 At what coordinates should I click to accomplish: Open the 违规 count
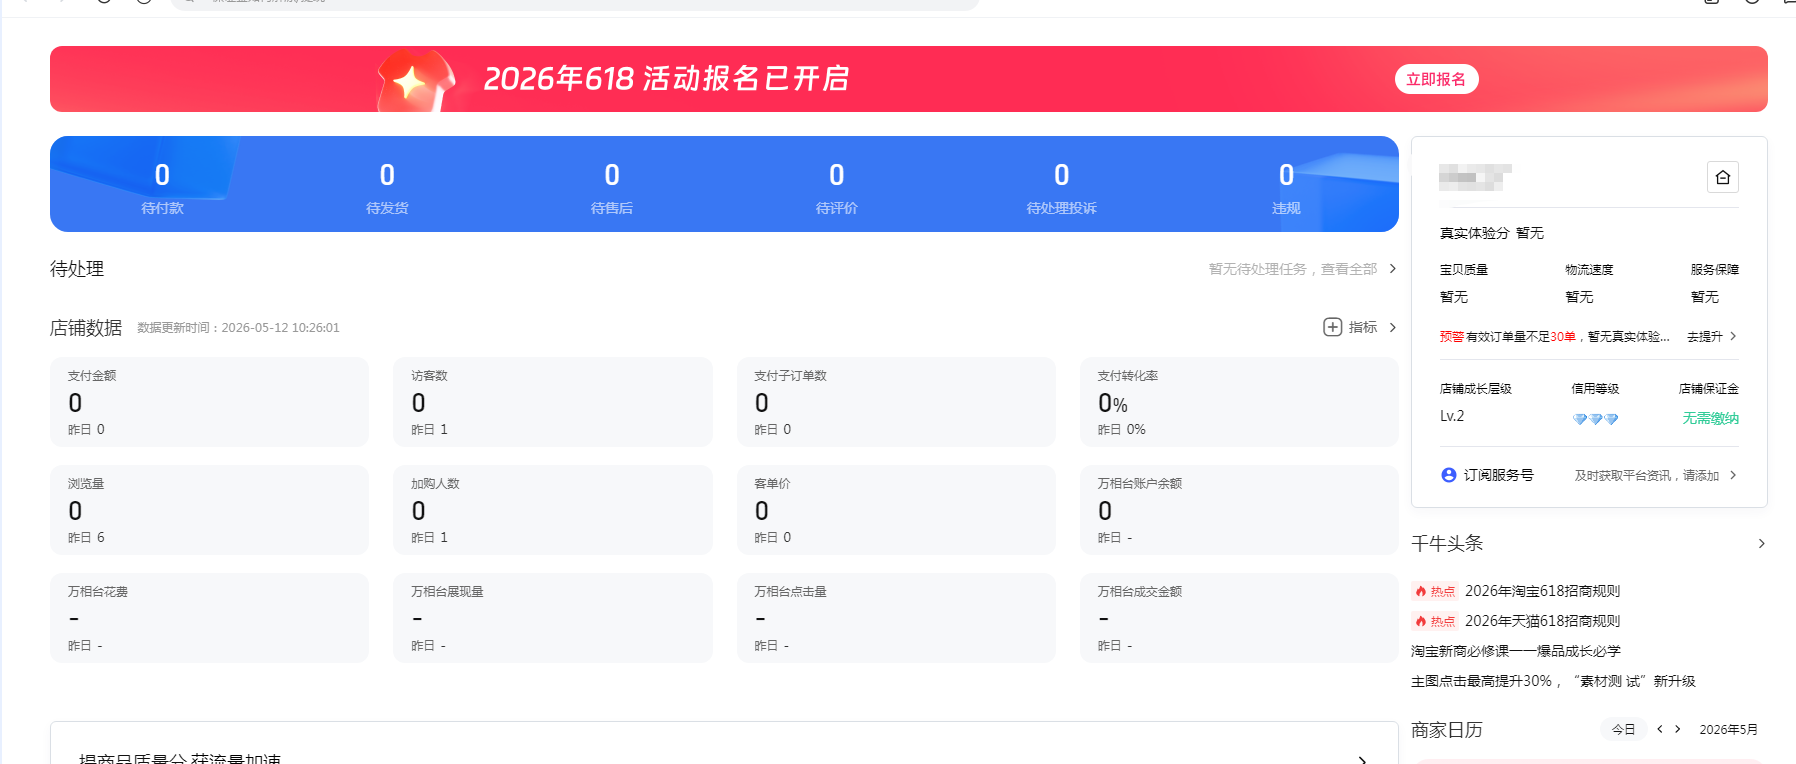[1286, 188]
